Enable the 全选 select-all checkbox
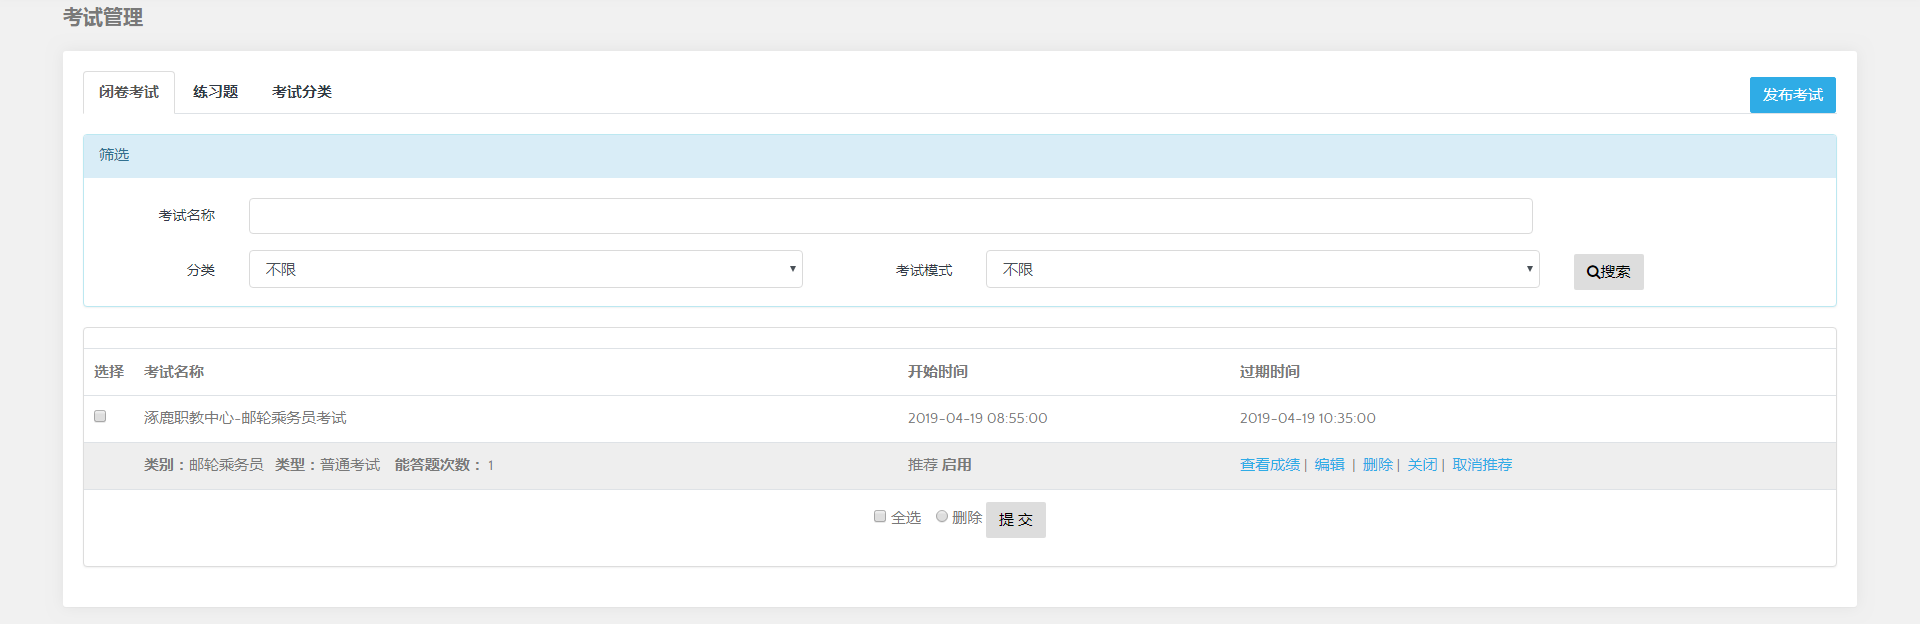 [x=880, y=516]
